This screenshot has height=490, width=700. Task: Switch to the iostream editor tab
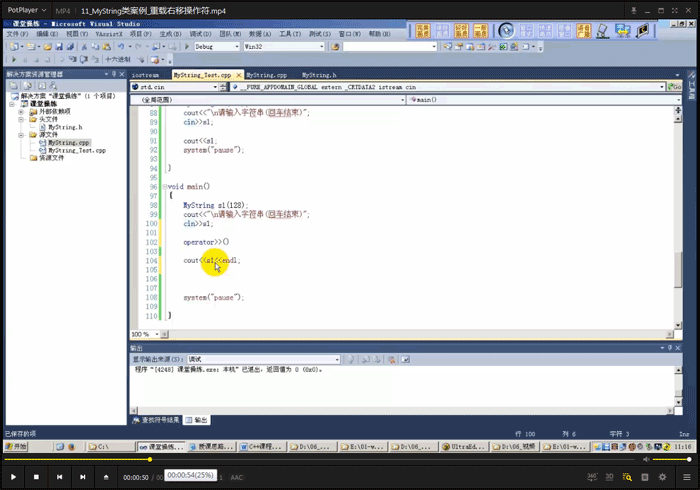pos(146,75)
